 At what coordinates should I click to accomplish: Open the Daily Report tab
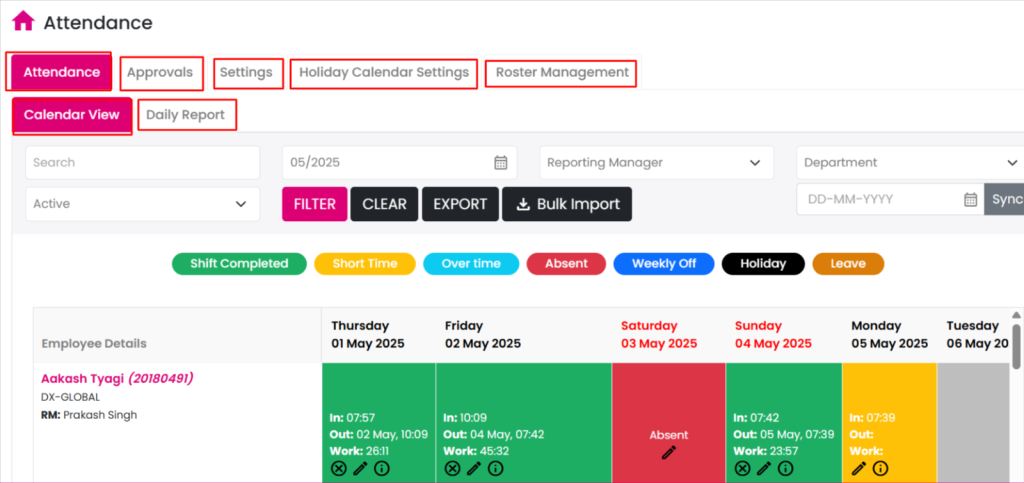tap(186, 115)
